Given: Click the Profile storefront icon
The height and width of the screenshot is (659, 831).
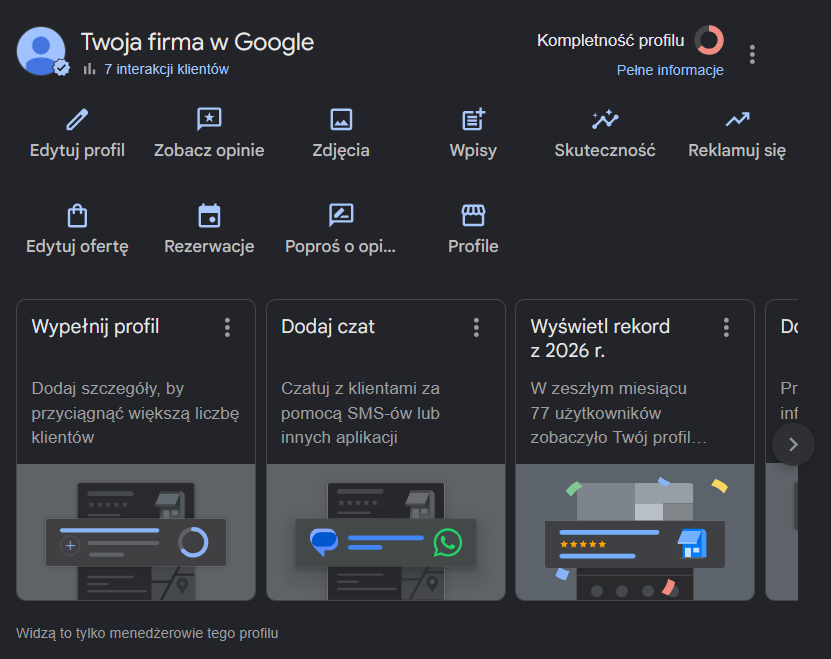Looking at the screenshot, I should pyautogui.click(x=473, y=215).
